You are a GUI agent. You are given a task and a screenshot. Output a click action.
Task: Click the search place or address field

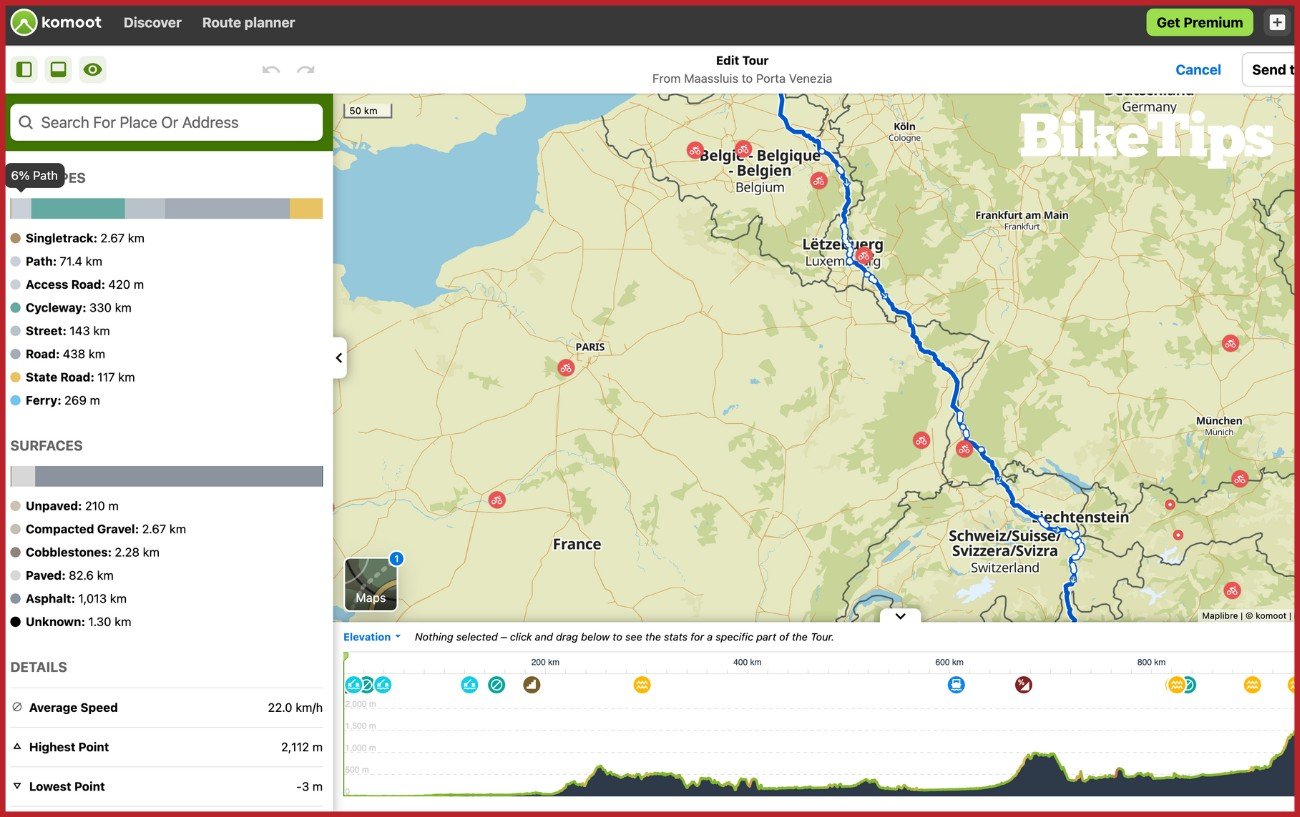[x=166, y=122]
